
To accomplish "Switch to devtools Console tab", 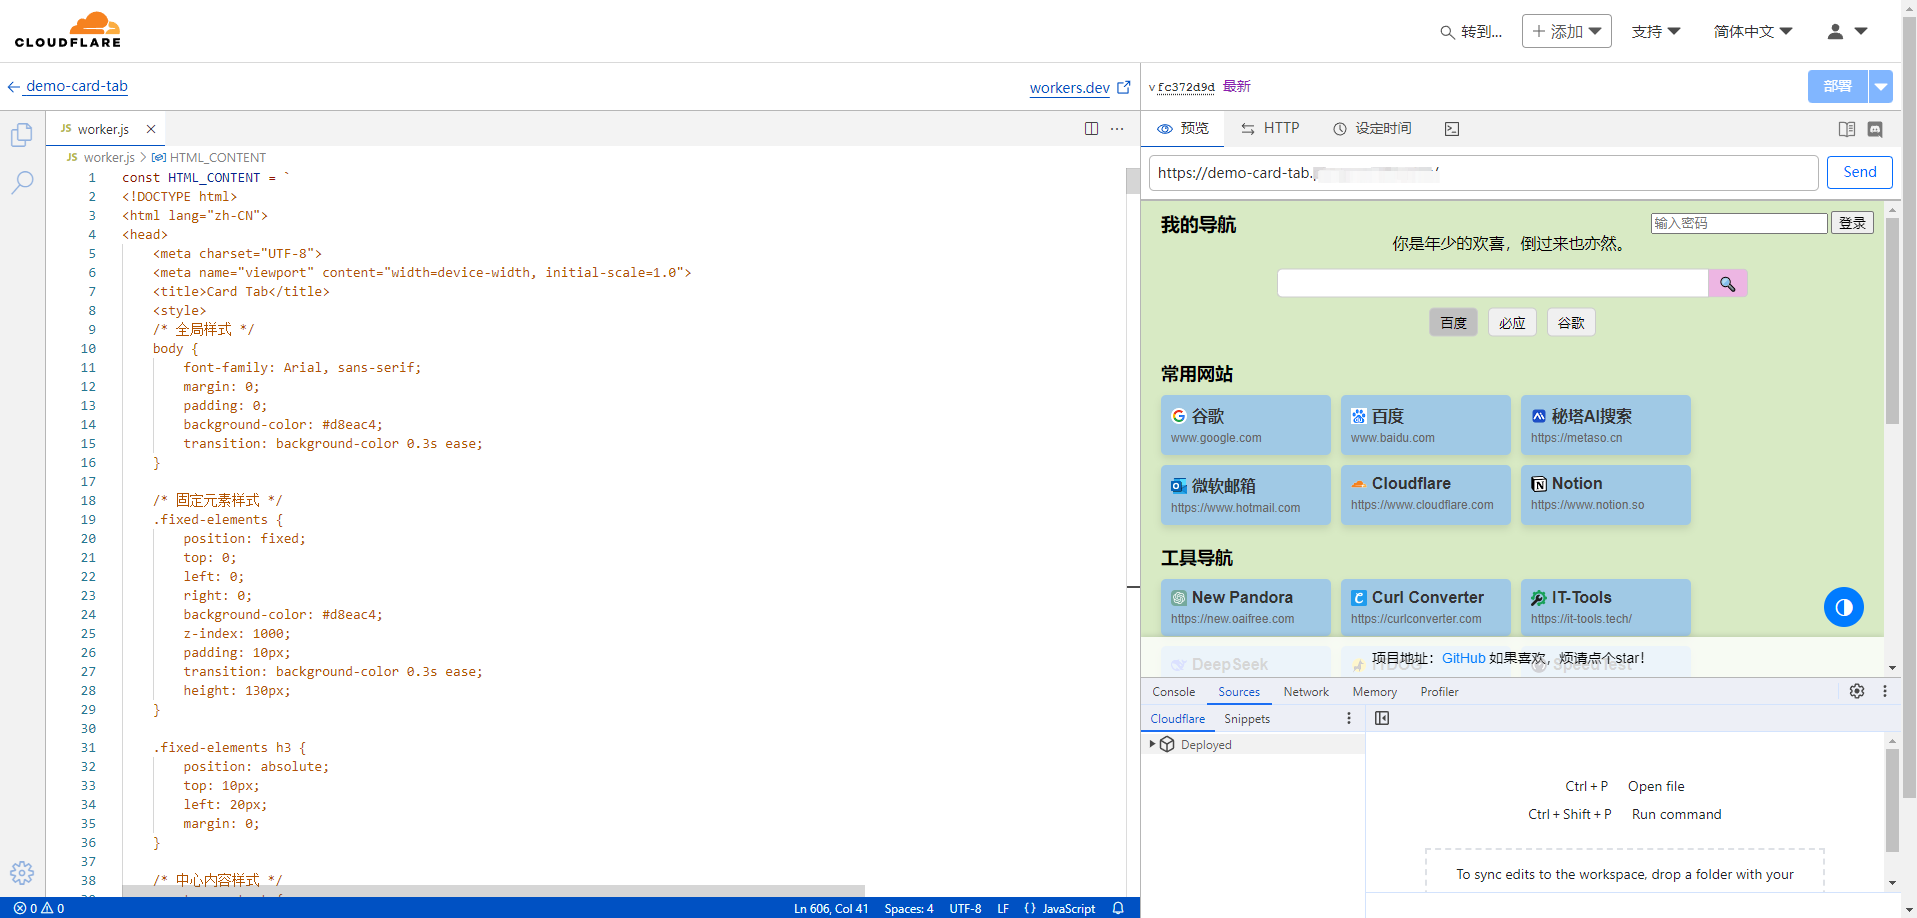I will (x=1173, y=691).
